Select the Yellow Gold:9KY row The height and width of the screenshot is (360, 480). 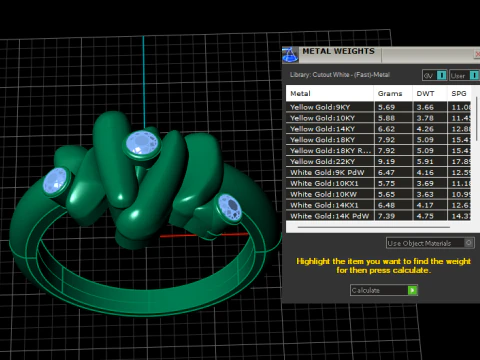pos(378,107)
